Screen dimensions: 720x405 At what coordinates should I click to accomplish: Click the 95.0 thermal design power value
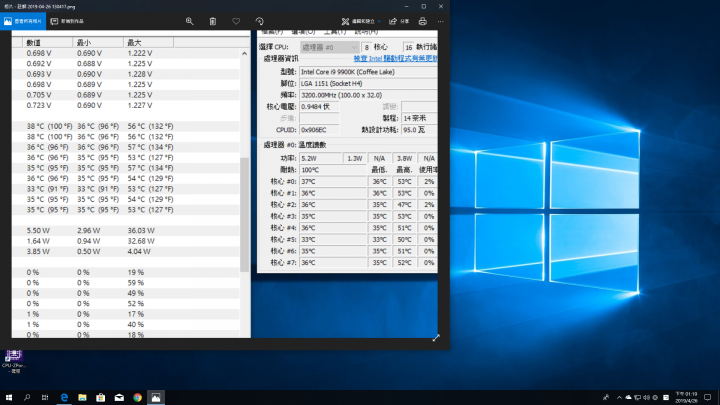click(419, 130)
